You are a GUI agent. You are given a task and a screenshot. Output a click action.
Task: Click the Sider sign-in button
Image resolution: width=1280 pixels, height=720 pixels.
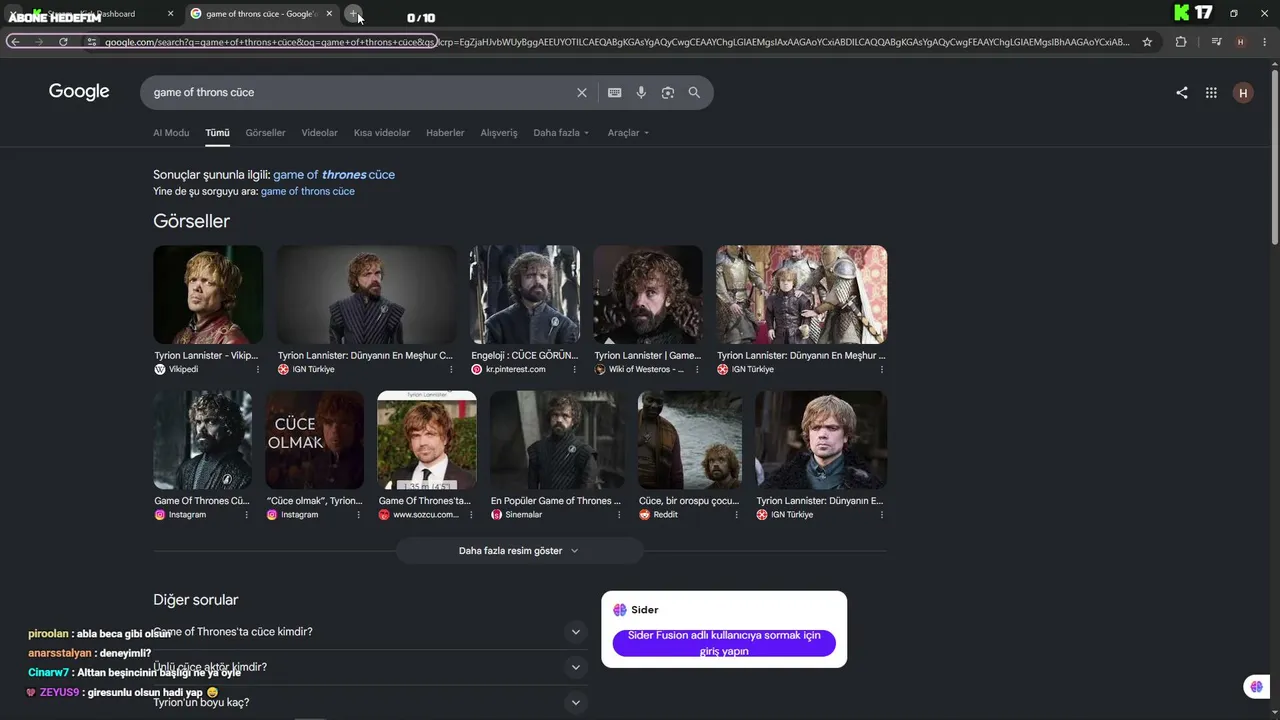tap(724, 643)
